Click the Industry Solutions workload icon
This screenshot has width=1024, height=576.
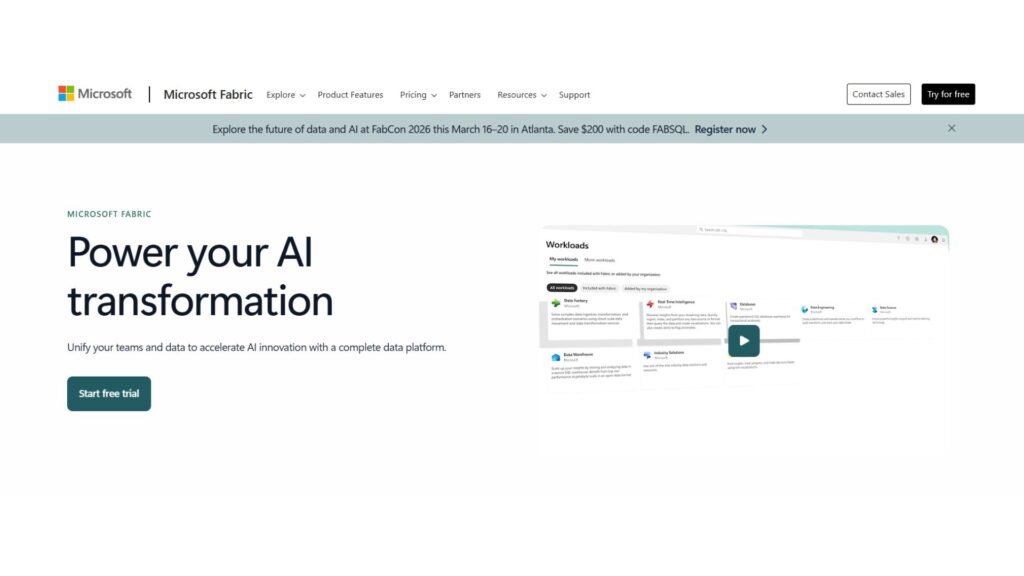click(648, 355)
